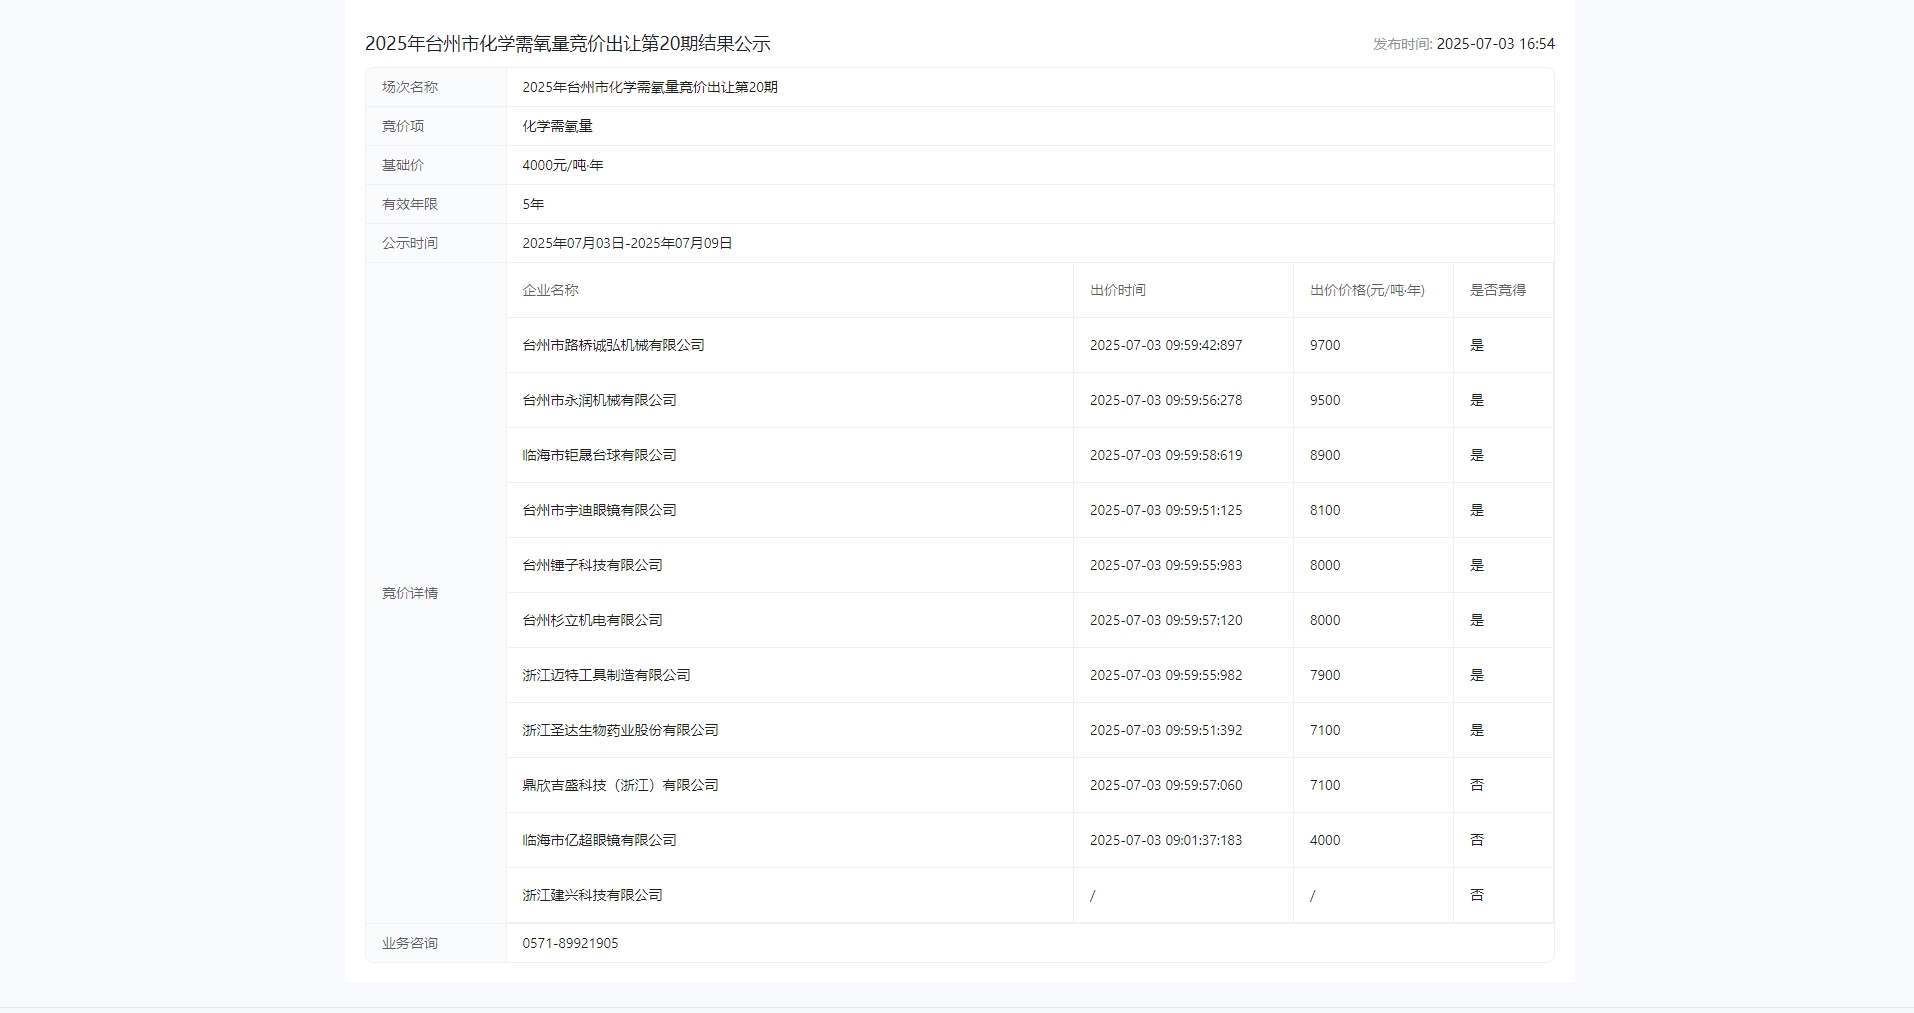Select company 浙江建兴科技有限公司

(592, 895)
